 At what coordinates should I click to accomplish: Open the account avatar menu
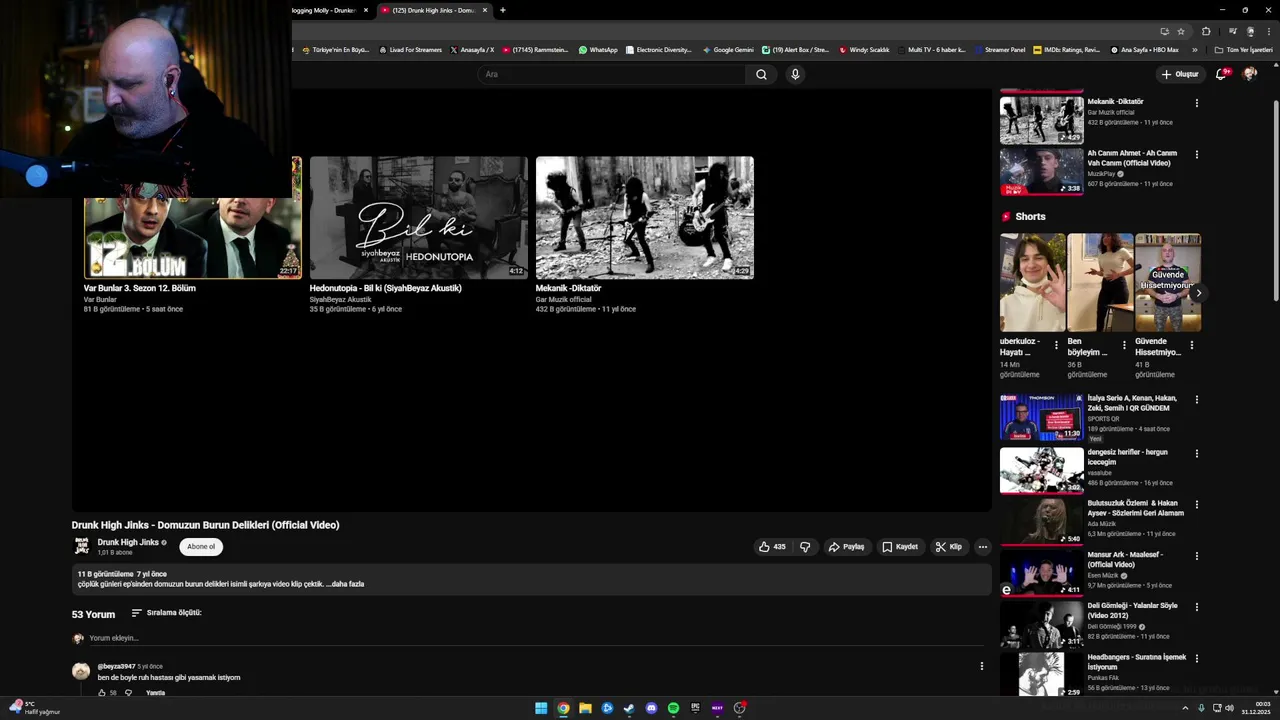click(x=1249, y=74)
